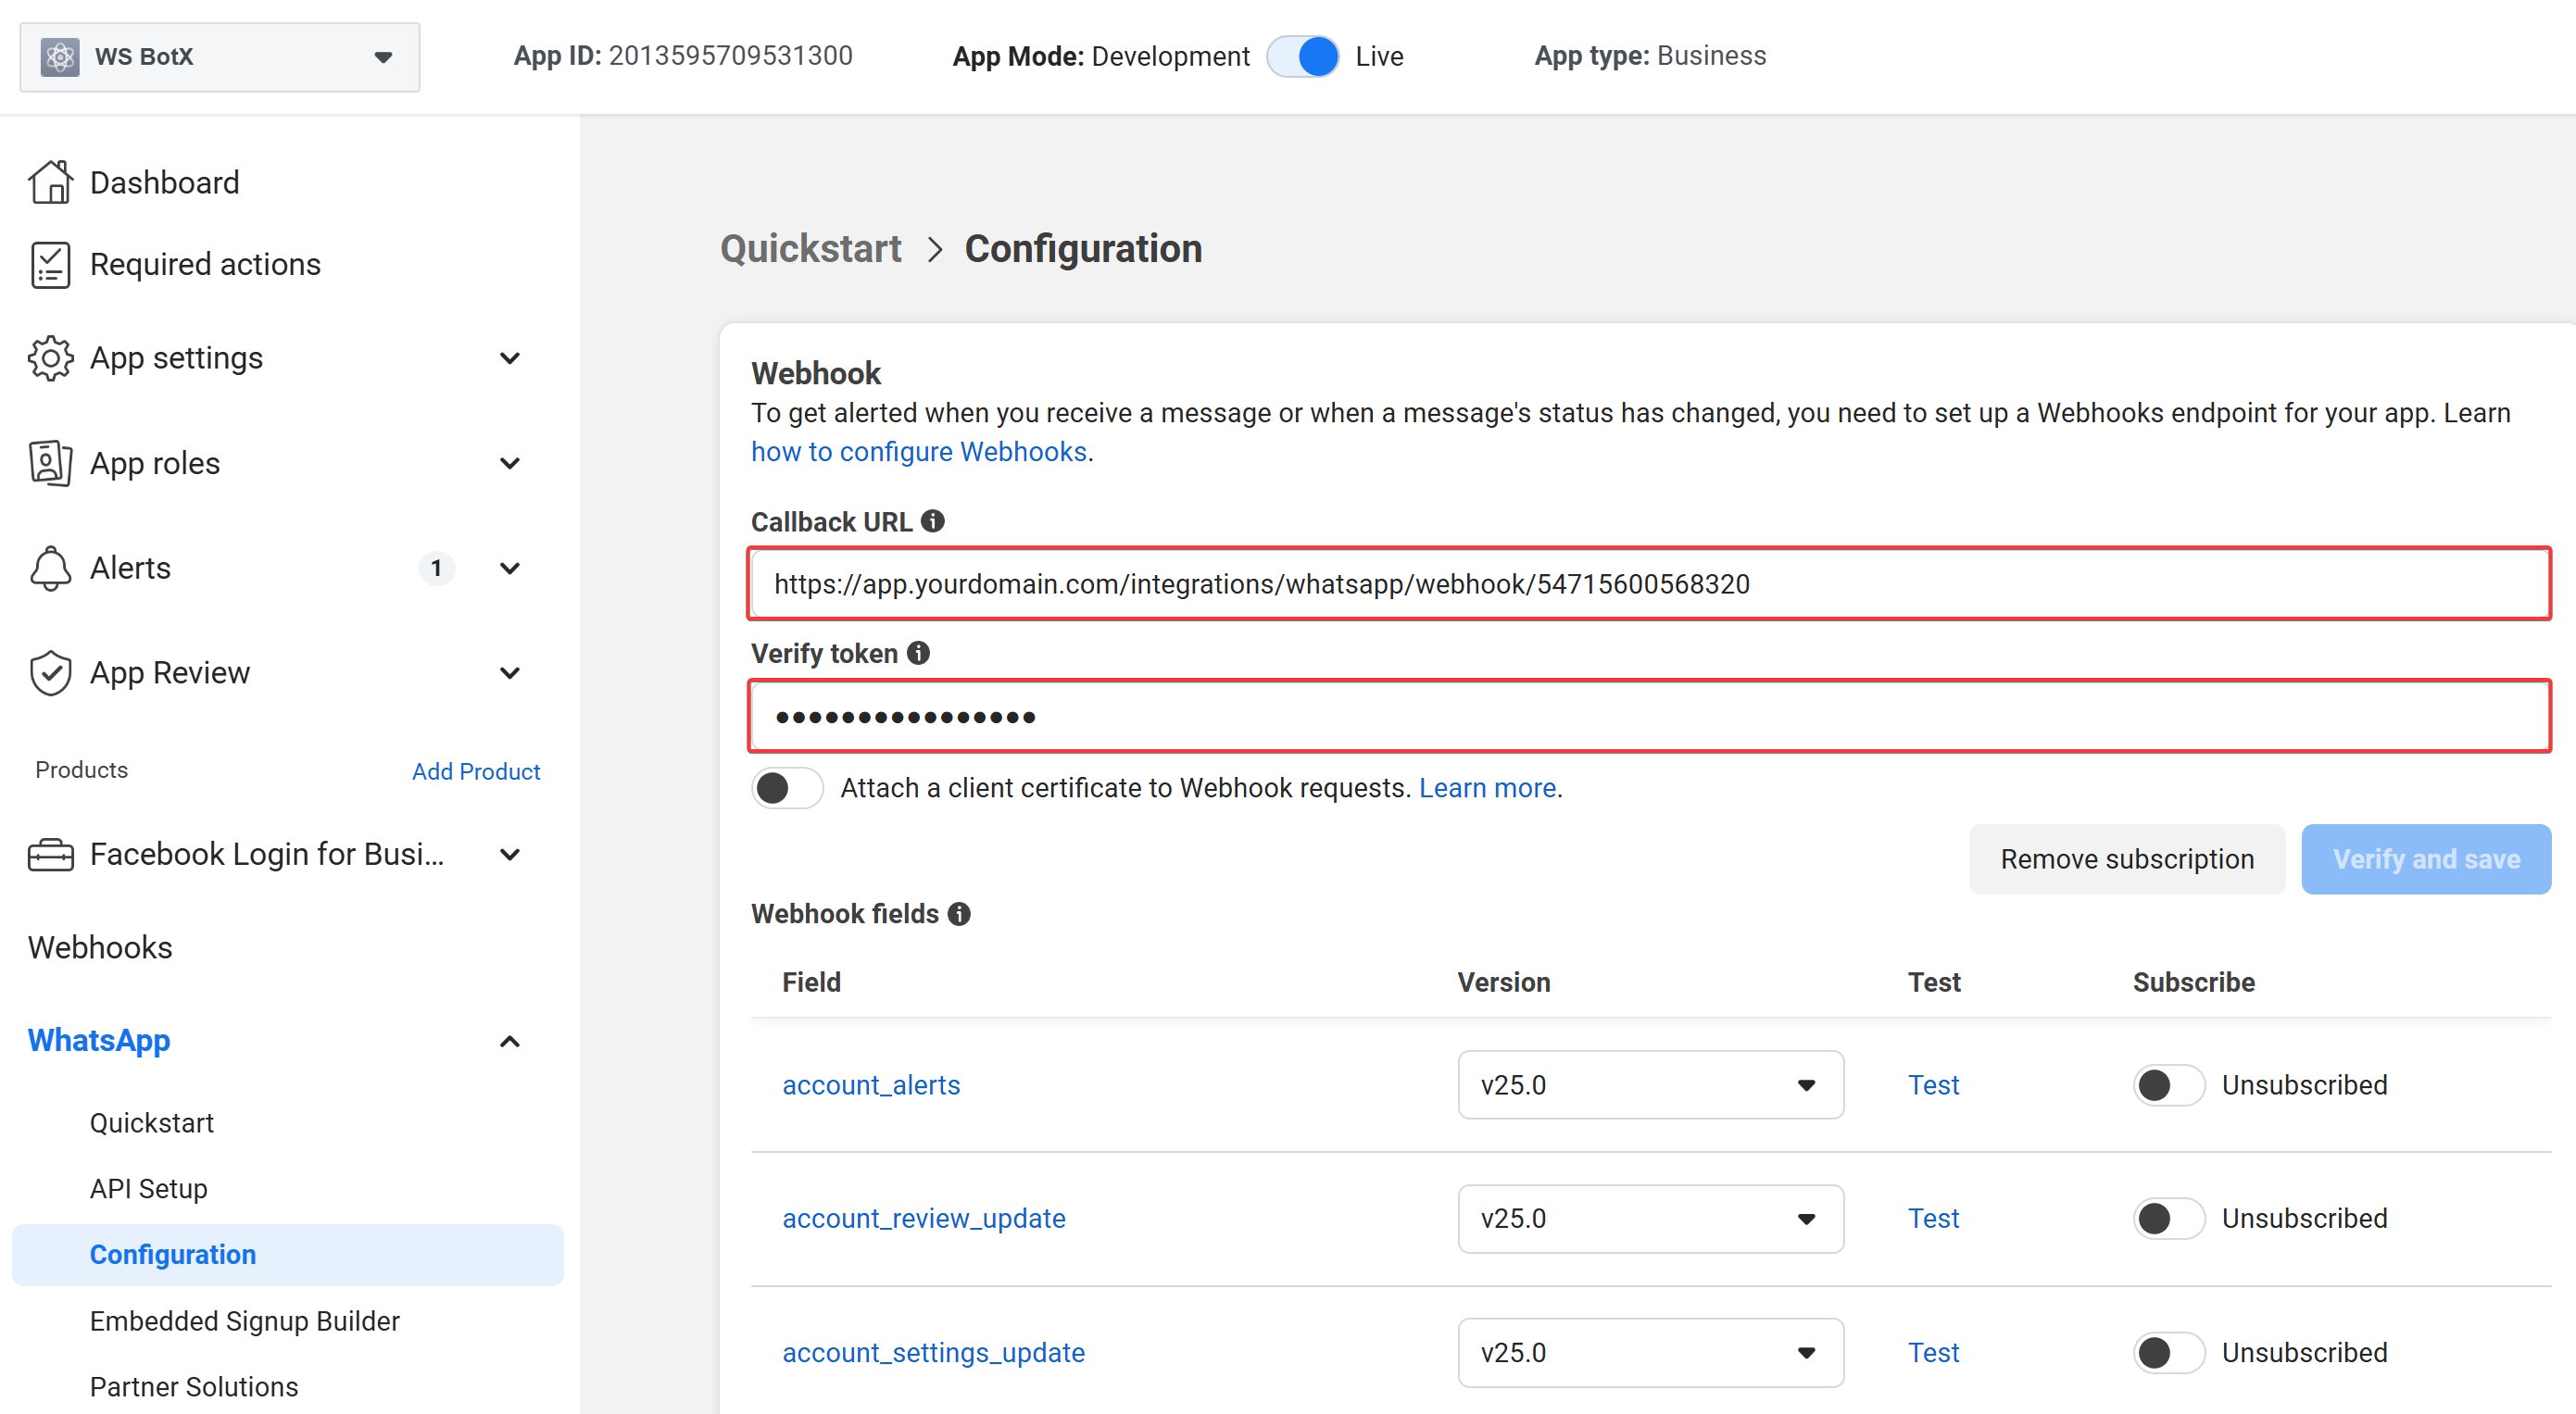This screenshot has width=2576, height=1414.
Task: Open WhatsApp Quickstart submenu item
Action: click(152, 1123)
